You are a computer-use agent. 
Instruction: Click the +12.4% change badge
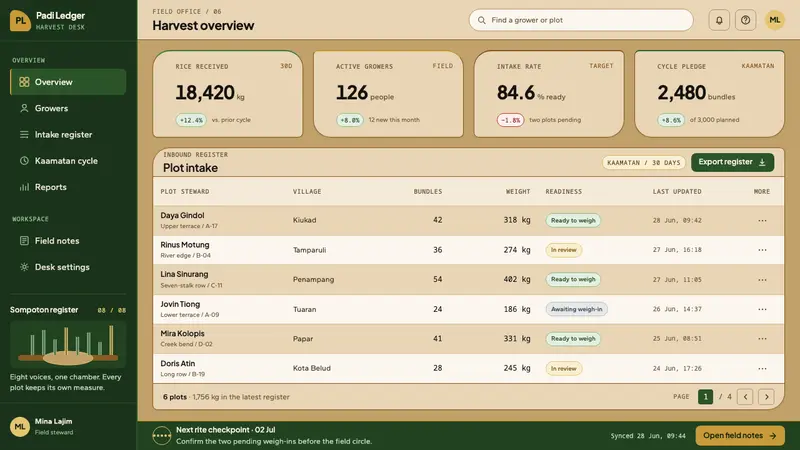(x=191, y=120)
